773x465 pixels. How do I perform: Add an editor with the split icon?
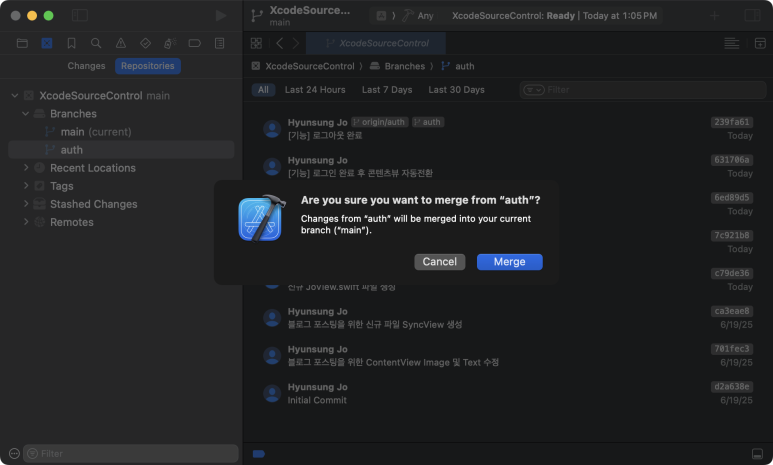(x=760, y=43)
